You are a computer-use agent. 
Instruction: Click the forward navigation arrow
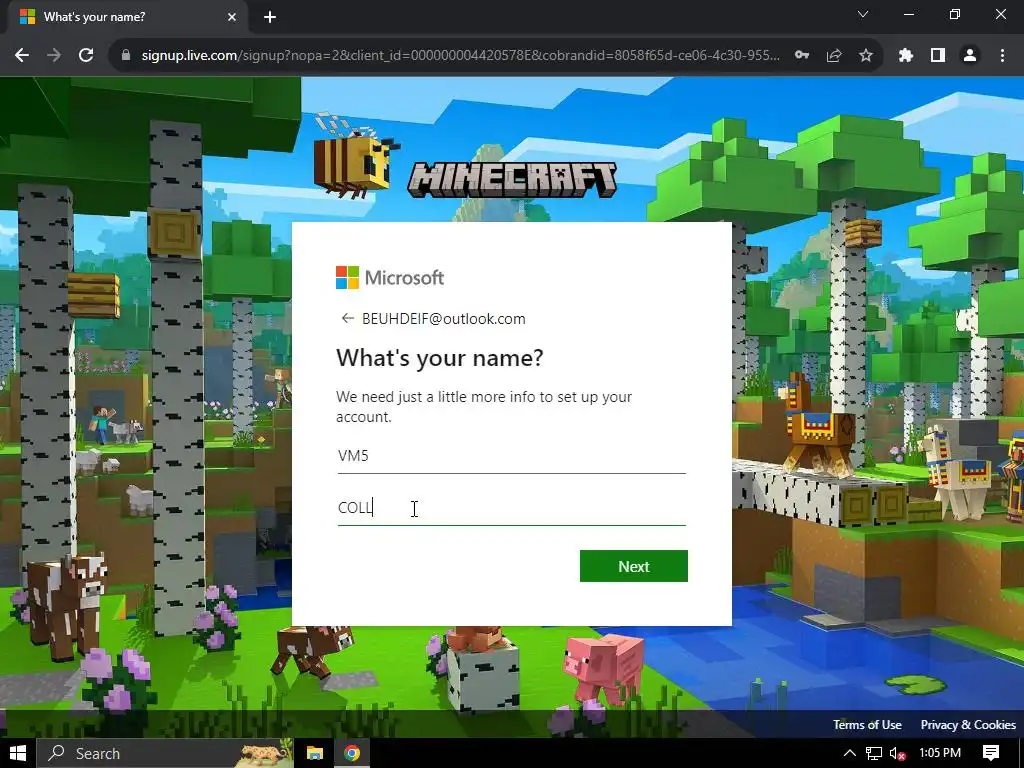[x=54, y=56]
